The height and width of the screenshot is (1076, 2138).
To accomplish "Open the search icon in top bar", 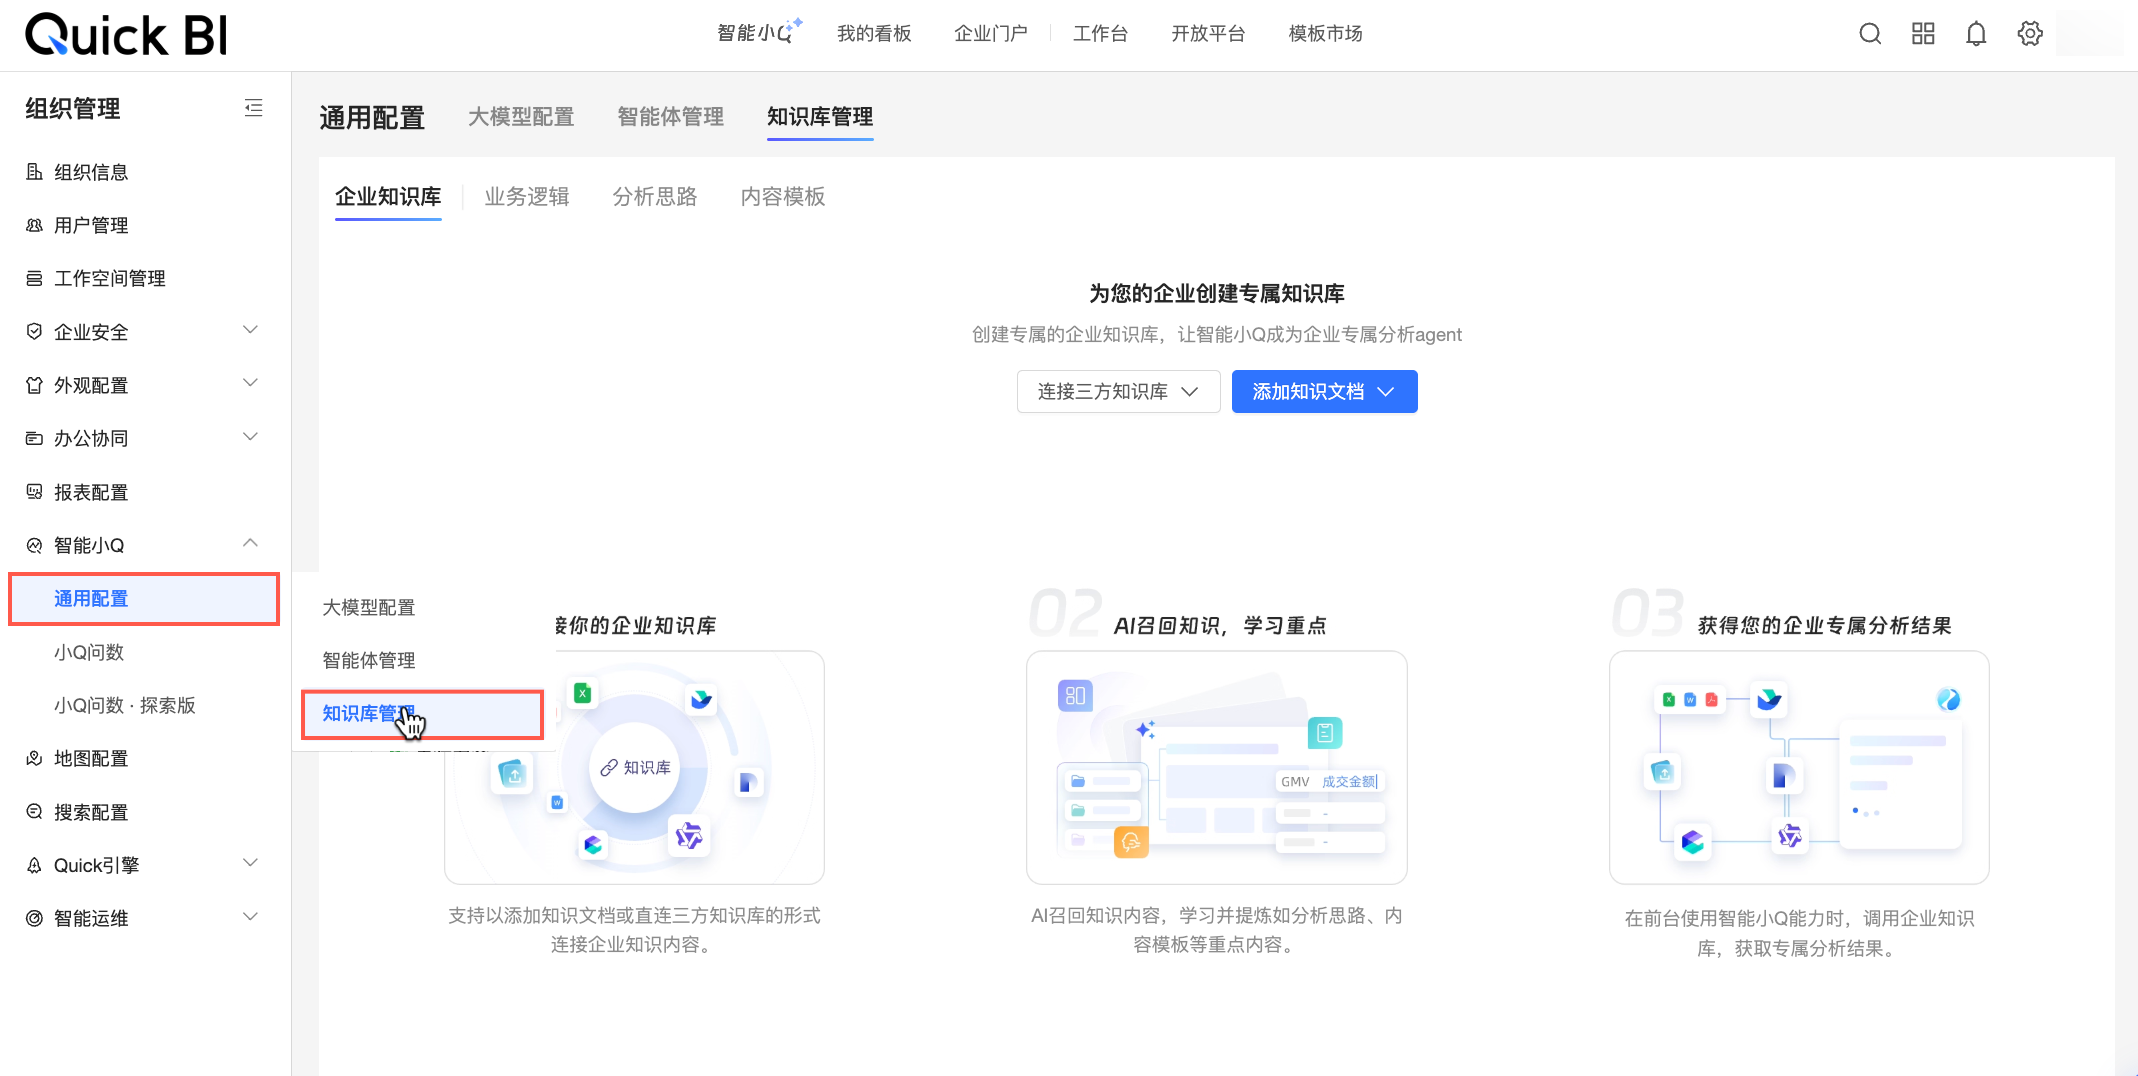I will (x=1870, y=34).
